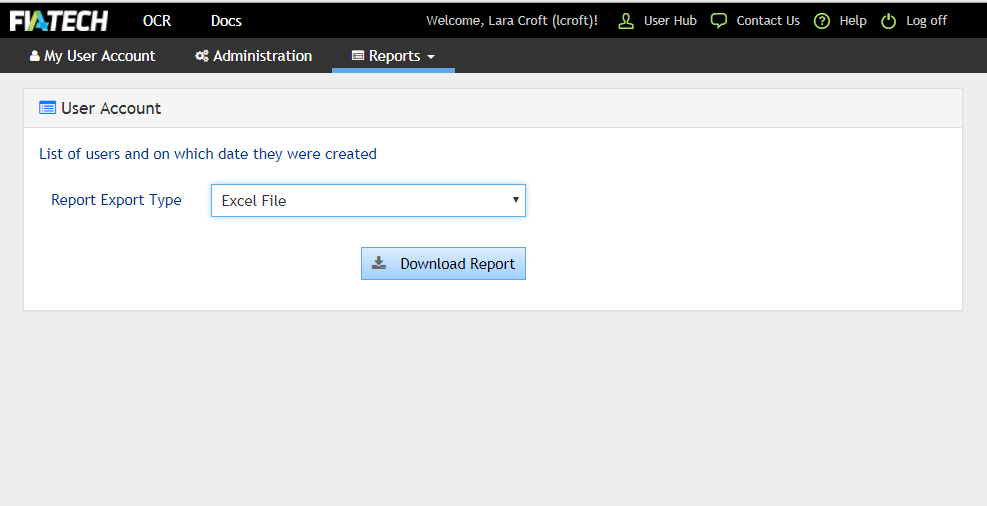Viewport: 987px width, 506px height.
Task: Open the Help link
Action: (x=853, y=21)
